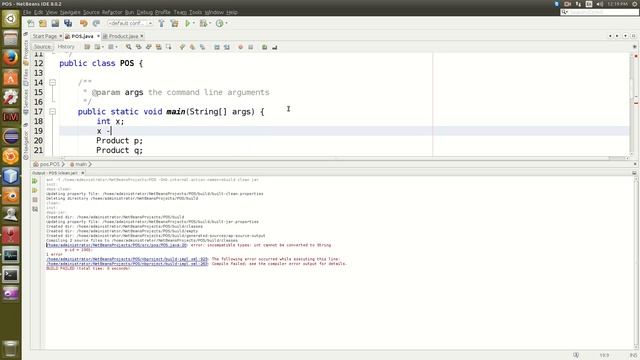Click Find Next Occurrence icon
Viewport: 640px width, 360px height.
149,47
